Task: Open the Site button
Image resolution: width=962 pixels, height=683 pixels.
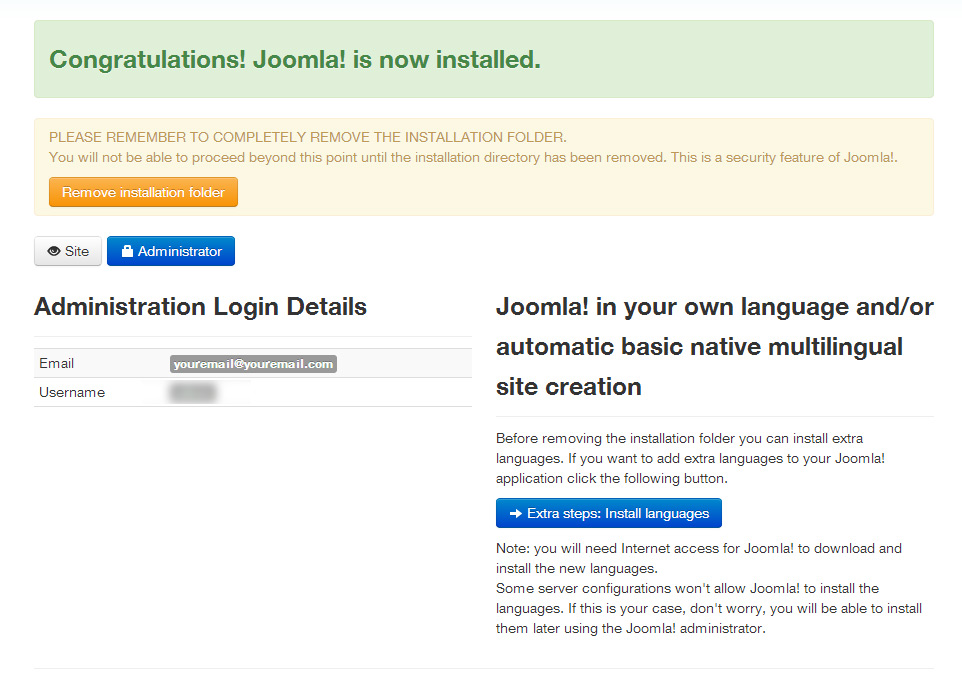Action: [68, 251]
